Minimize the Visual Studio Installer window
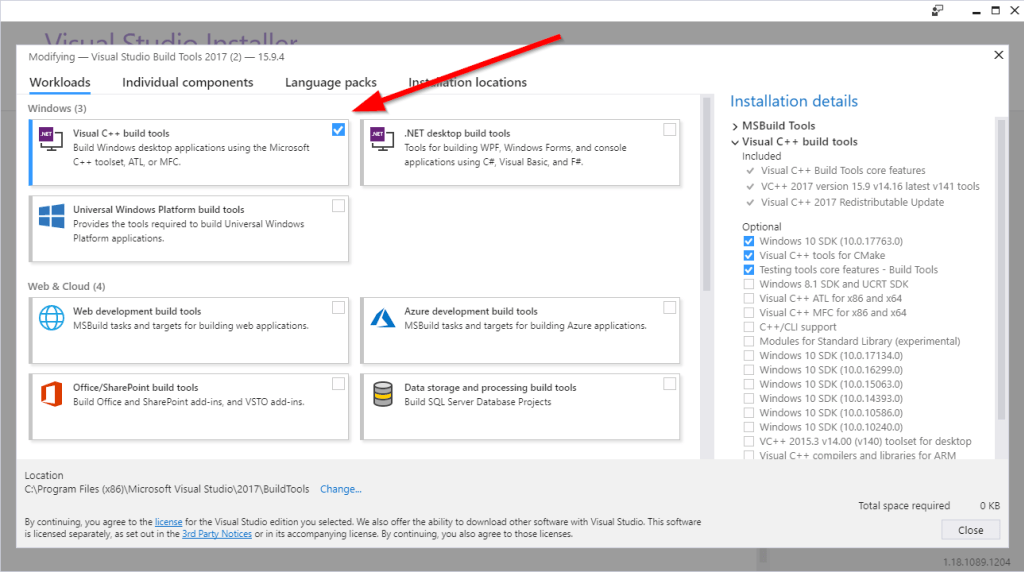 click(x=976, y=11)
